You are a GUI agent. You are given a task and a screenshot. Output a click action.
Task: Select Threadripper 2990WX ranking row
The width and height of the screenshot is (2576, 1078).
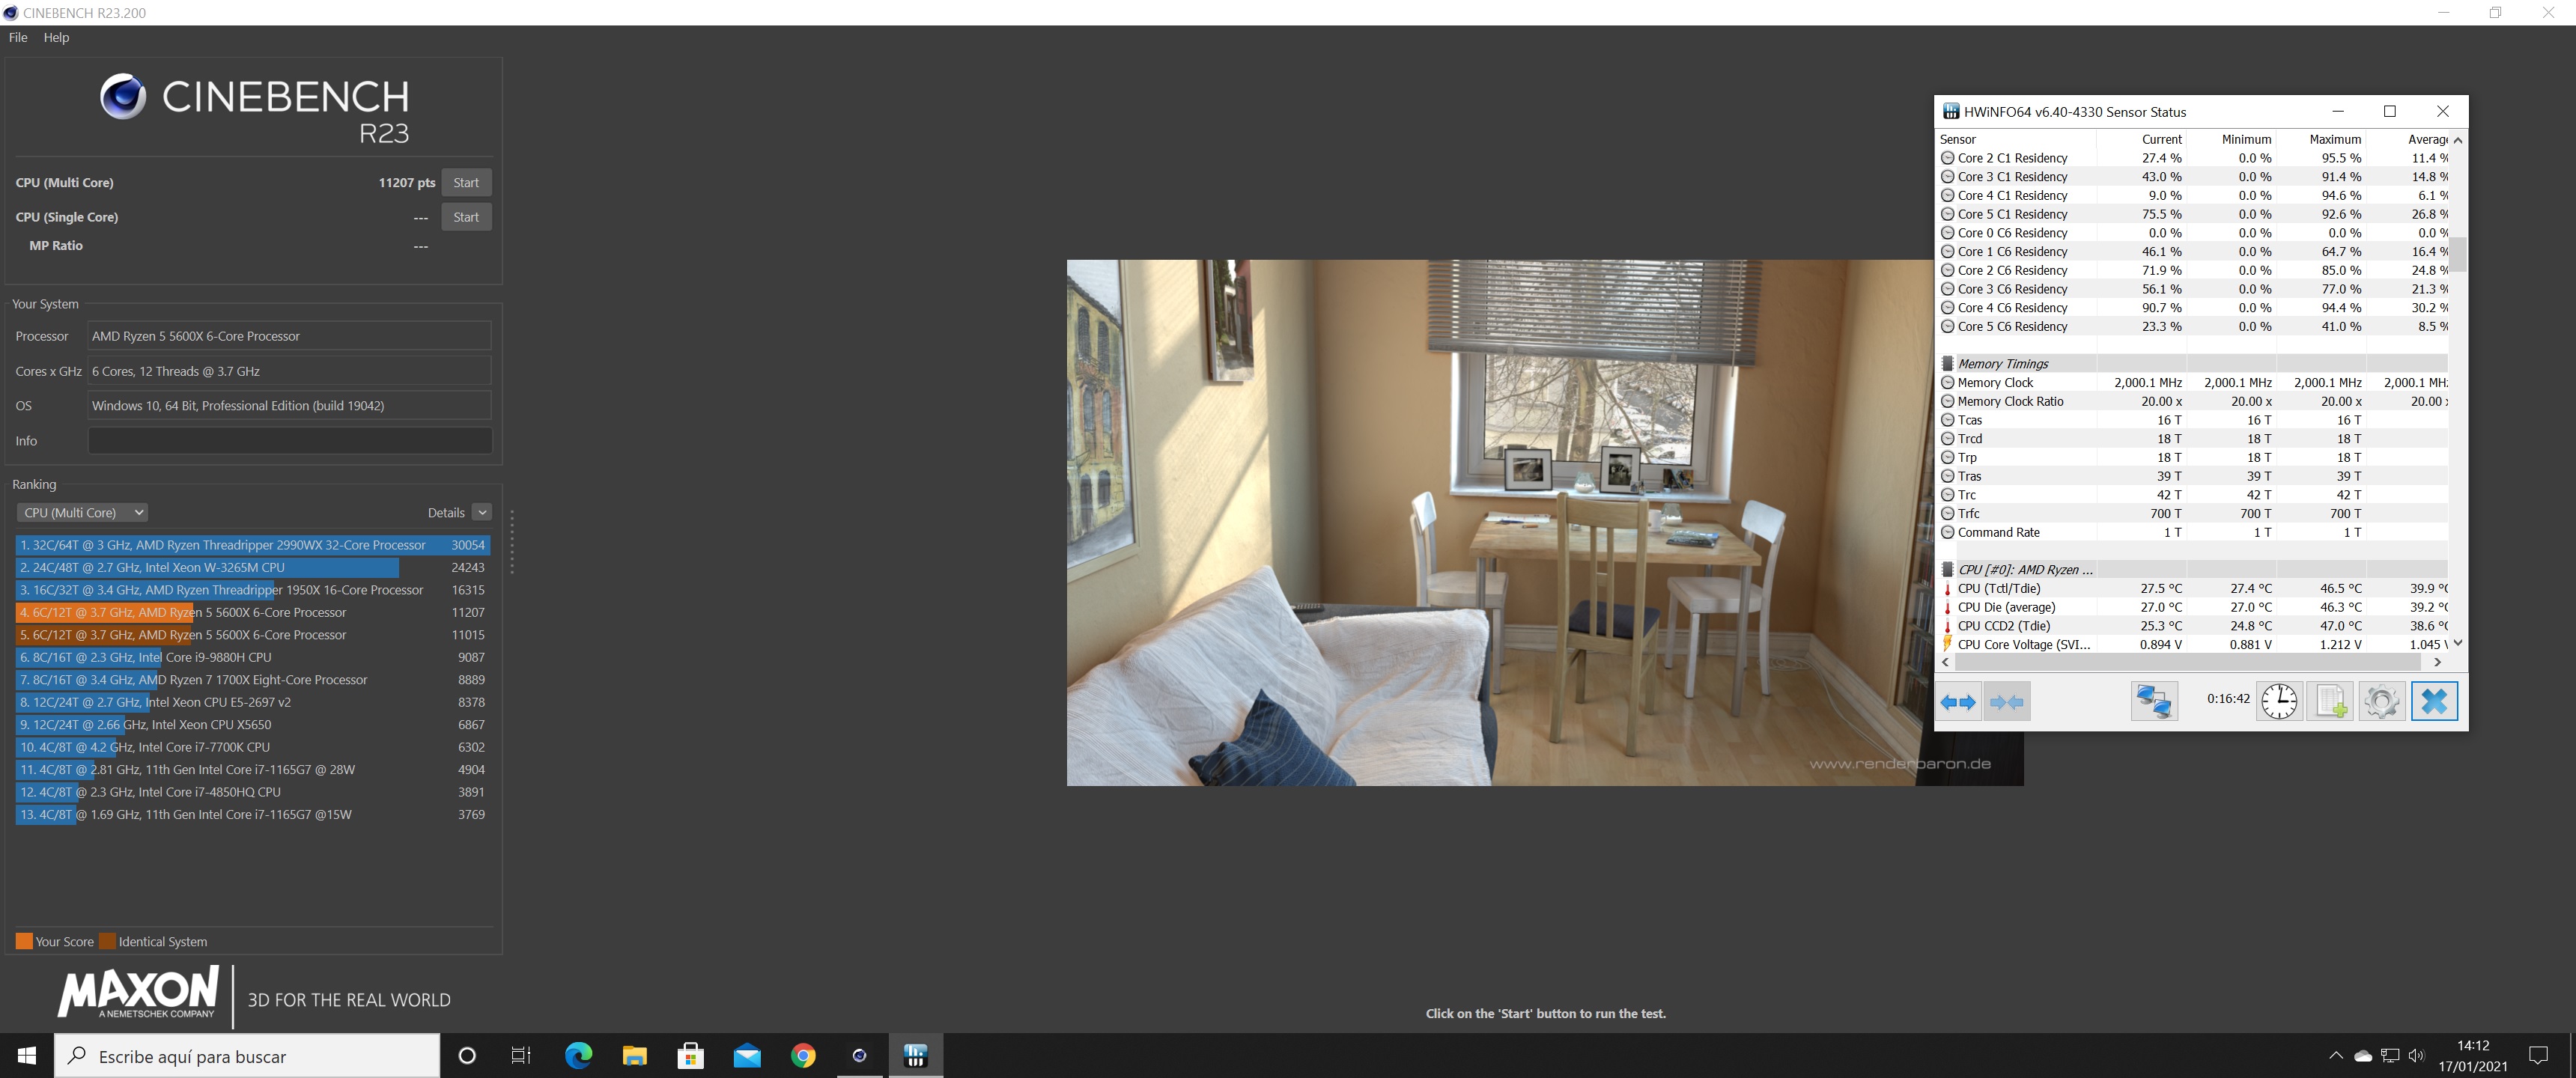pos(253,545)
